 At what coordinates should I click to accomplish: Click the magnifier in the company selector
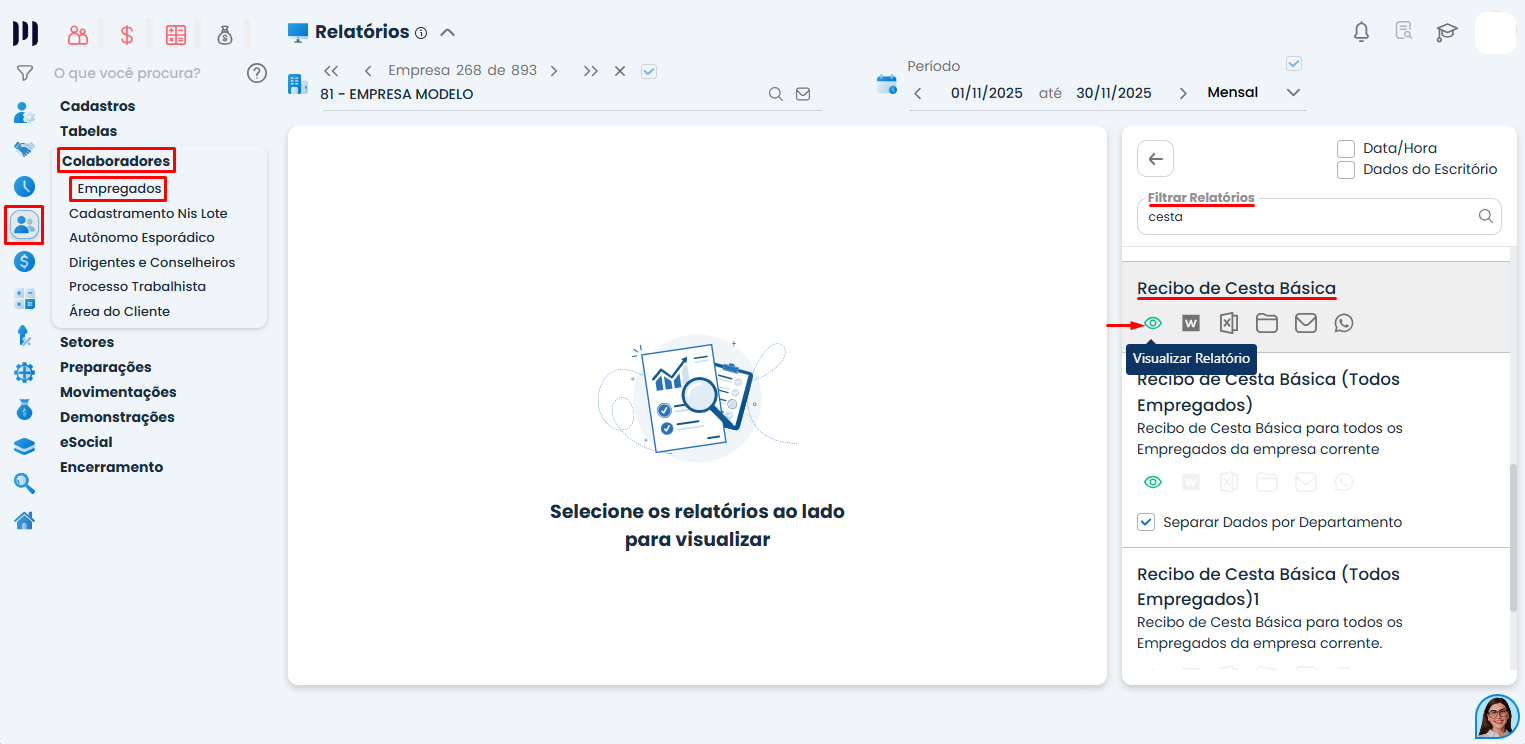pyautogui.click(x=776, y=93)
